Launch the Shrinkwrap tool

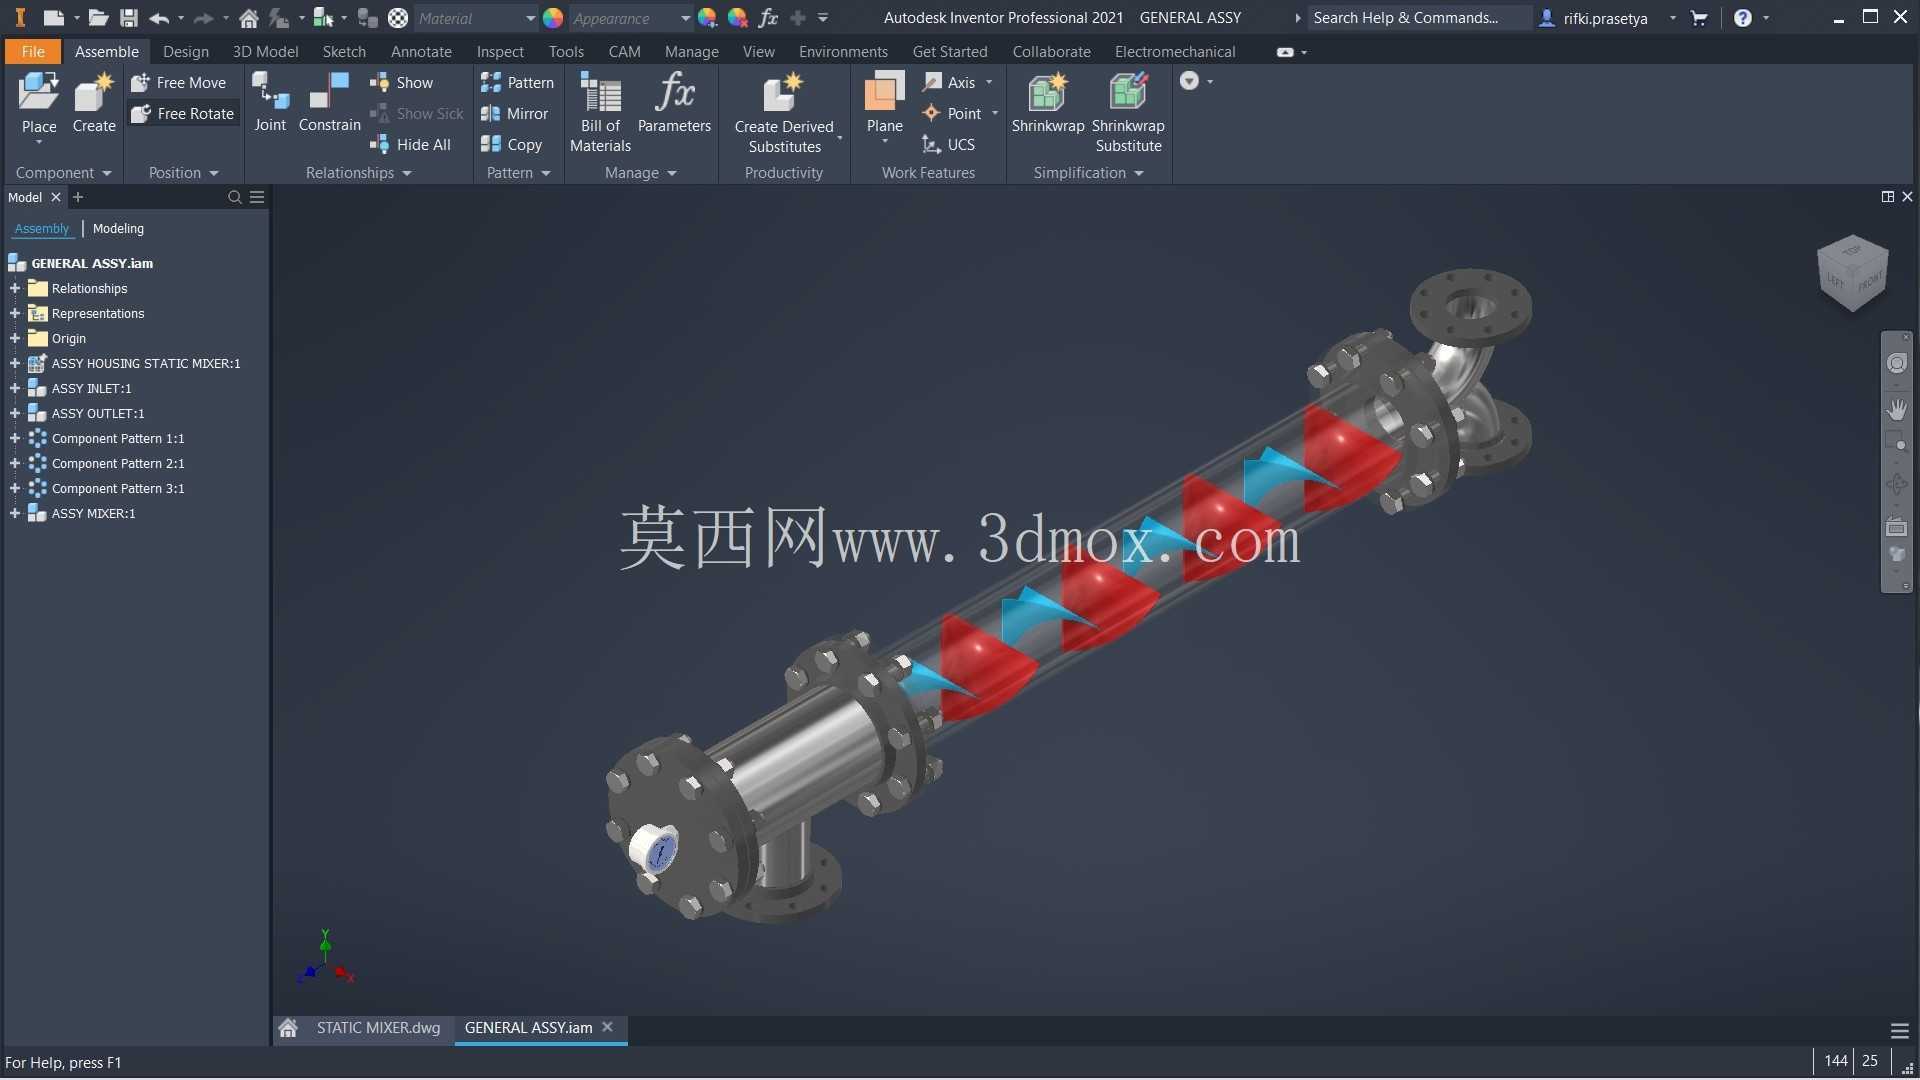point(1048,103)
